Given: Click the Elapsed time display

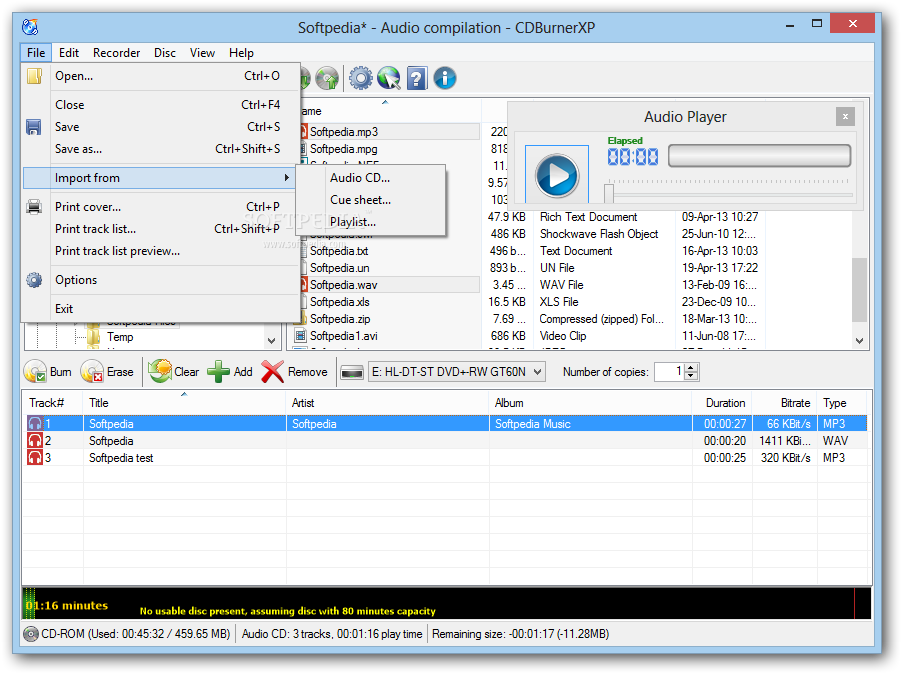Looking at the screenshot, I should click(x=633, y=156).
